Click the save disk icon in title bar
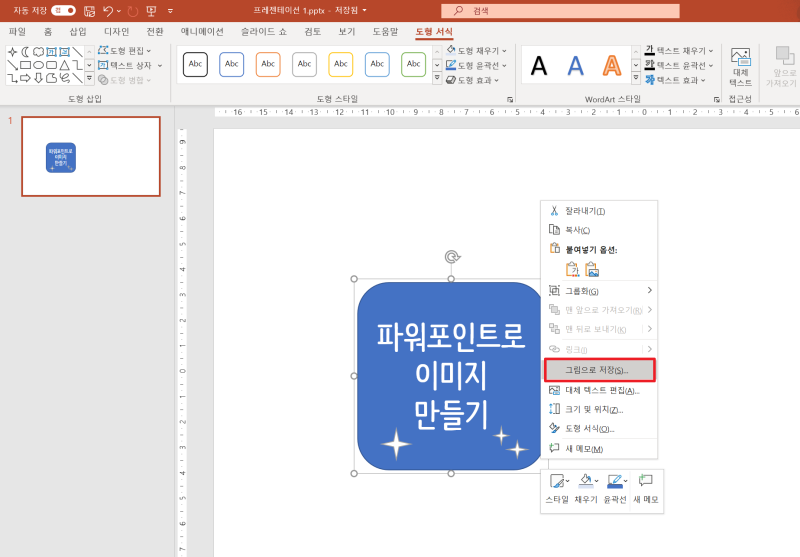 (x=89, y=11)
